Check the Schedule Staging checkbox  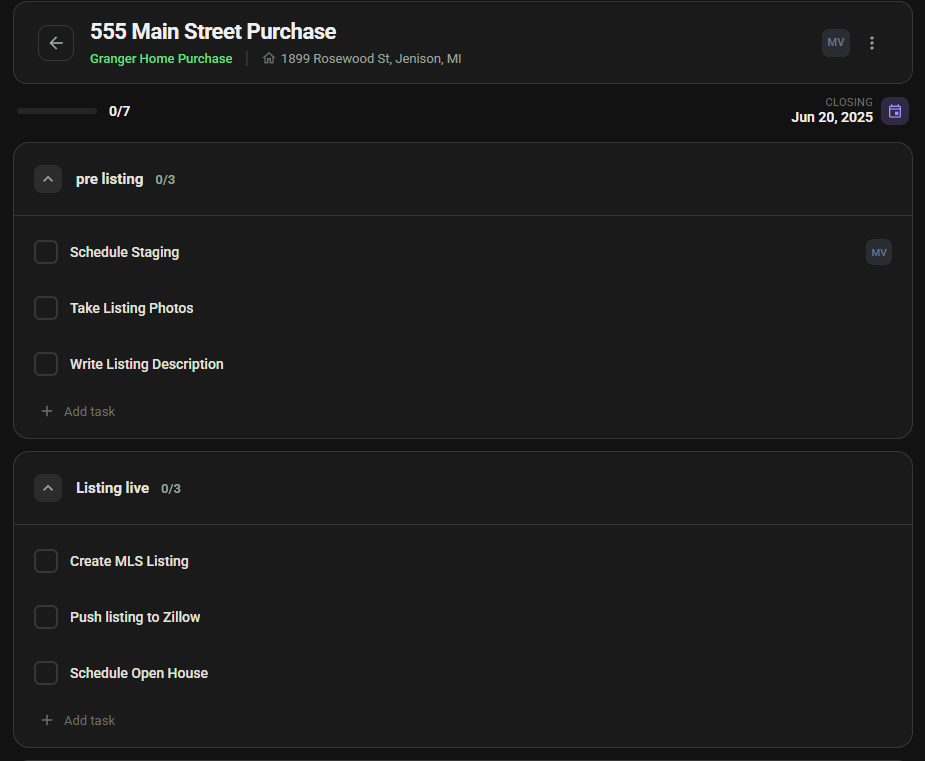[46, 252]
